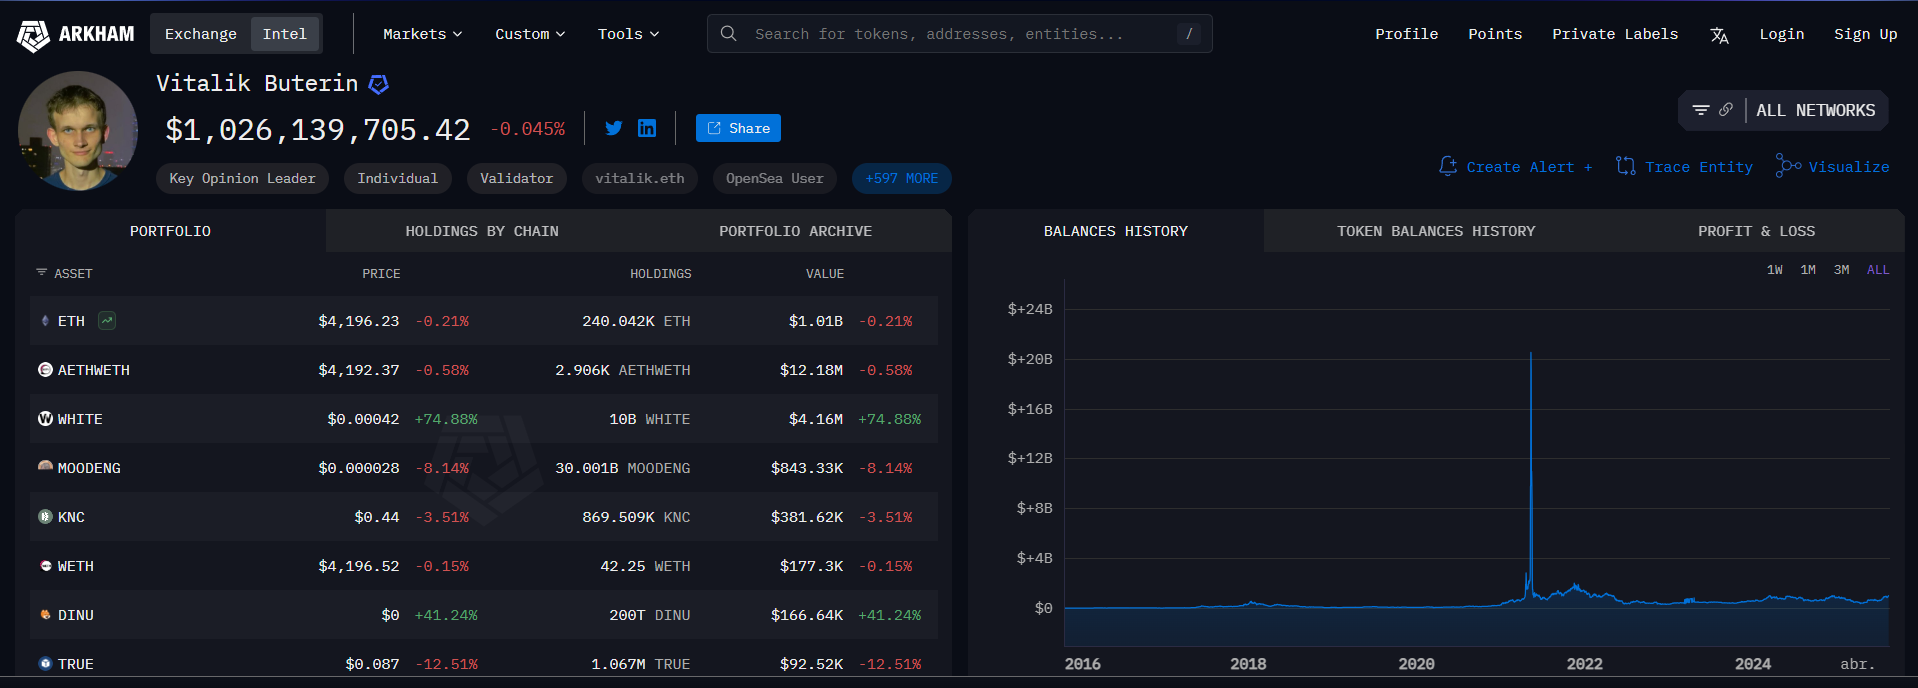Click the filter icon beside All Networks

1700,110
